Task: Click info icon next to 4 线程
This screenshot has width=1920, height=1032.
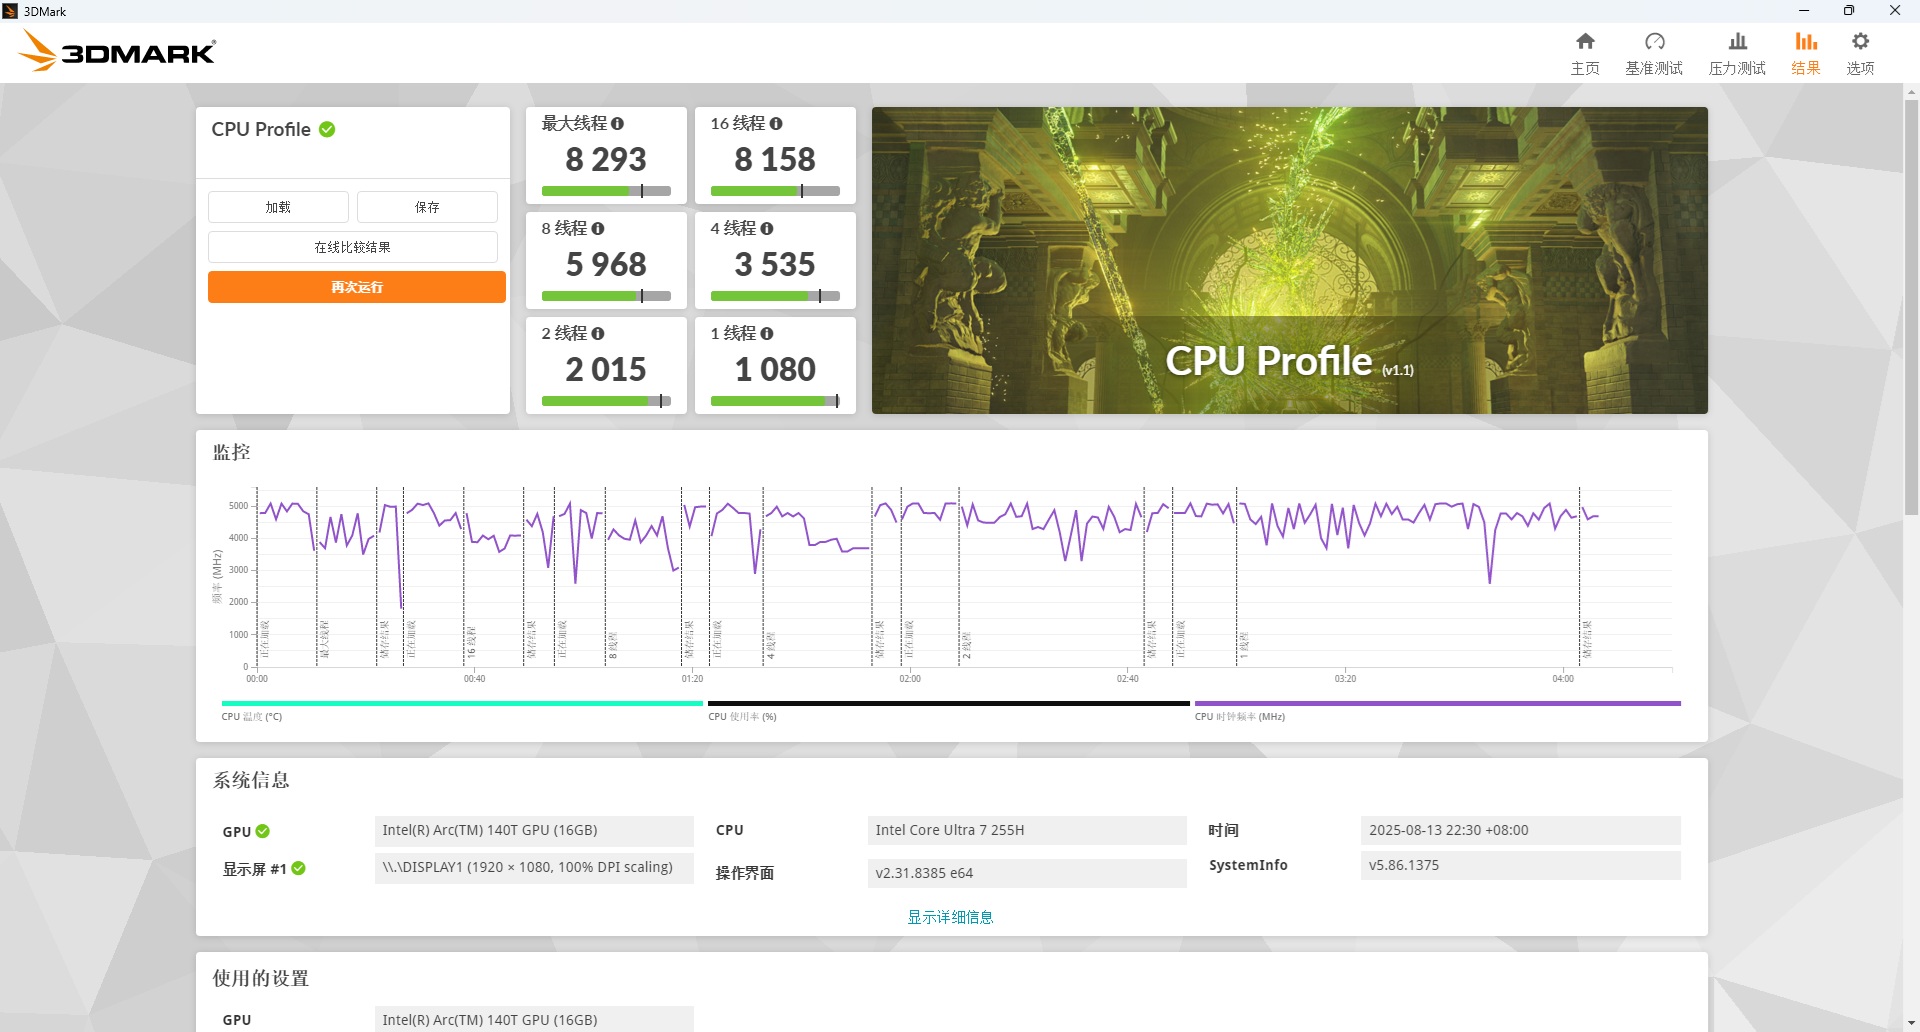Action: pos(767,228)
